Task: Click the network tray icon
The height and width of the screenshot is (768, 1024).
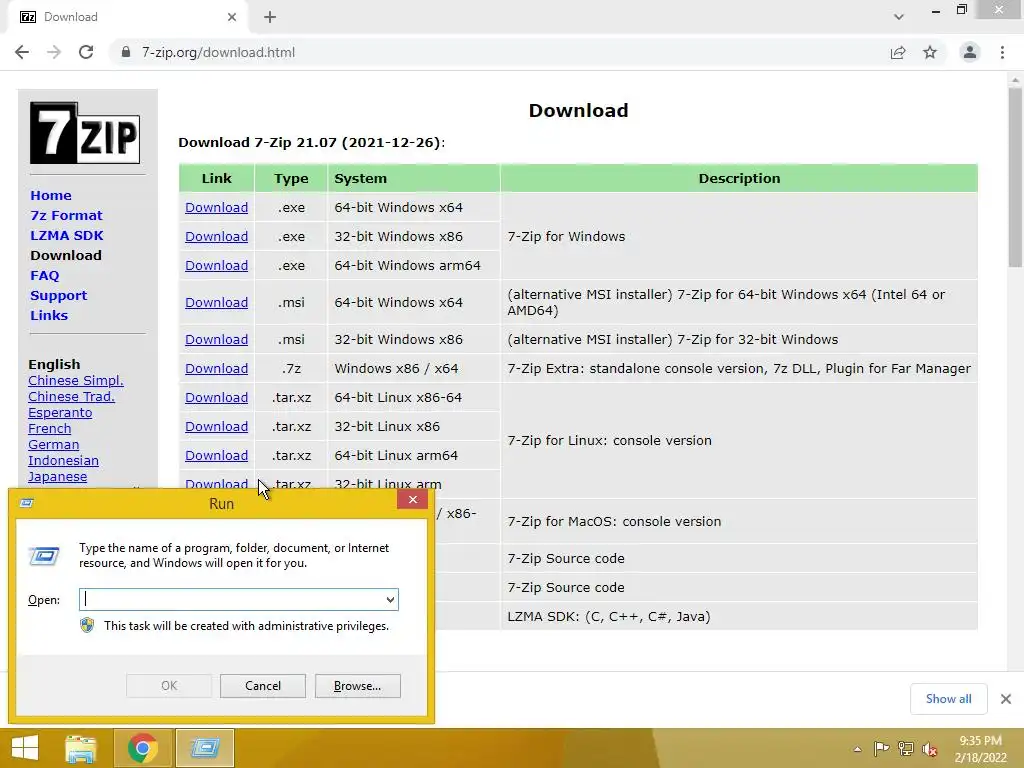Action: coord(906,748)
